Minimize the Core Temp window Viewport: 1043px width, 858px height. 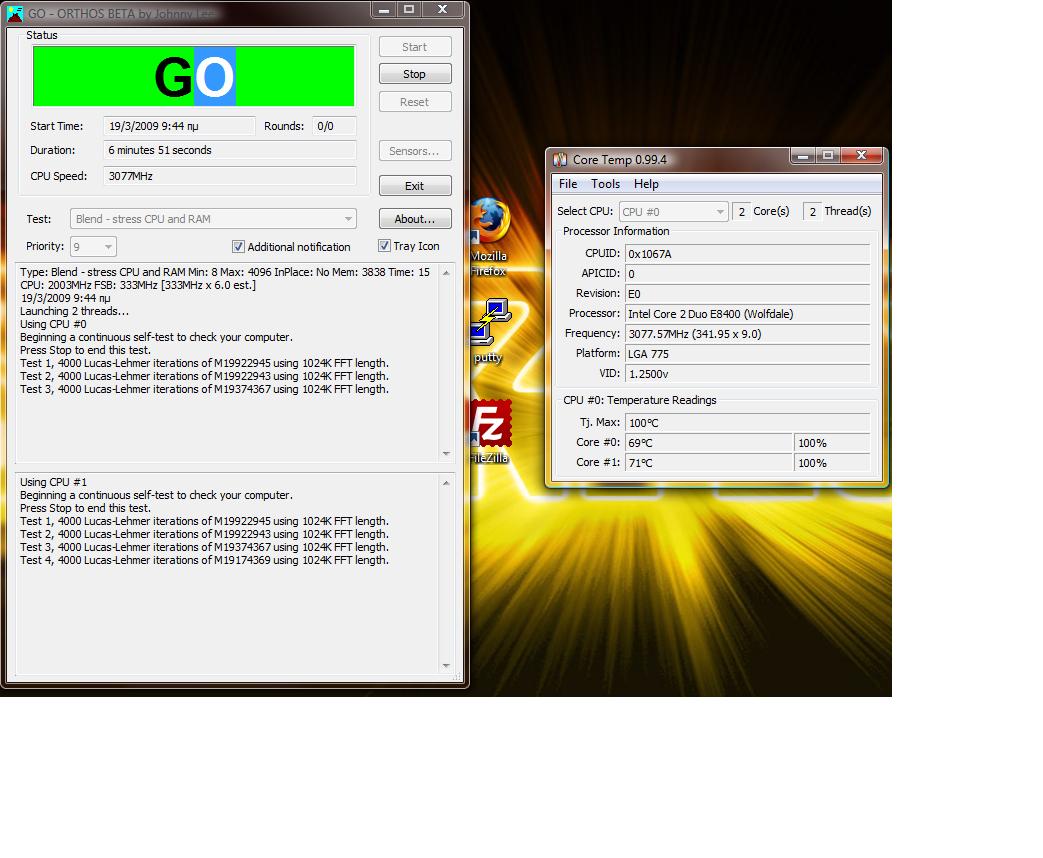click(x=803, y=156)
